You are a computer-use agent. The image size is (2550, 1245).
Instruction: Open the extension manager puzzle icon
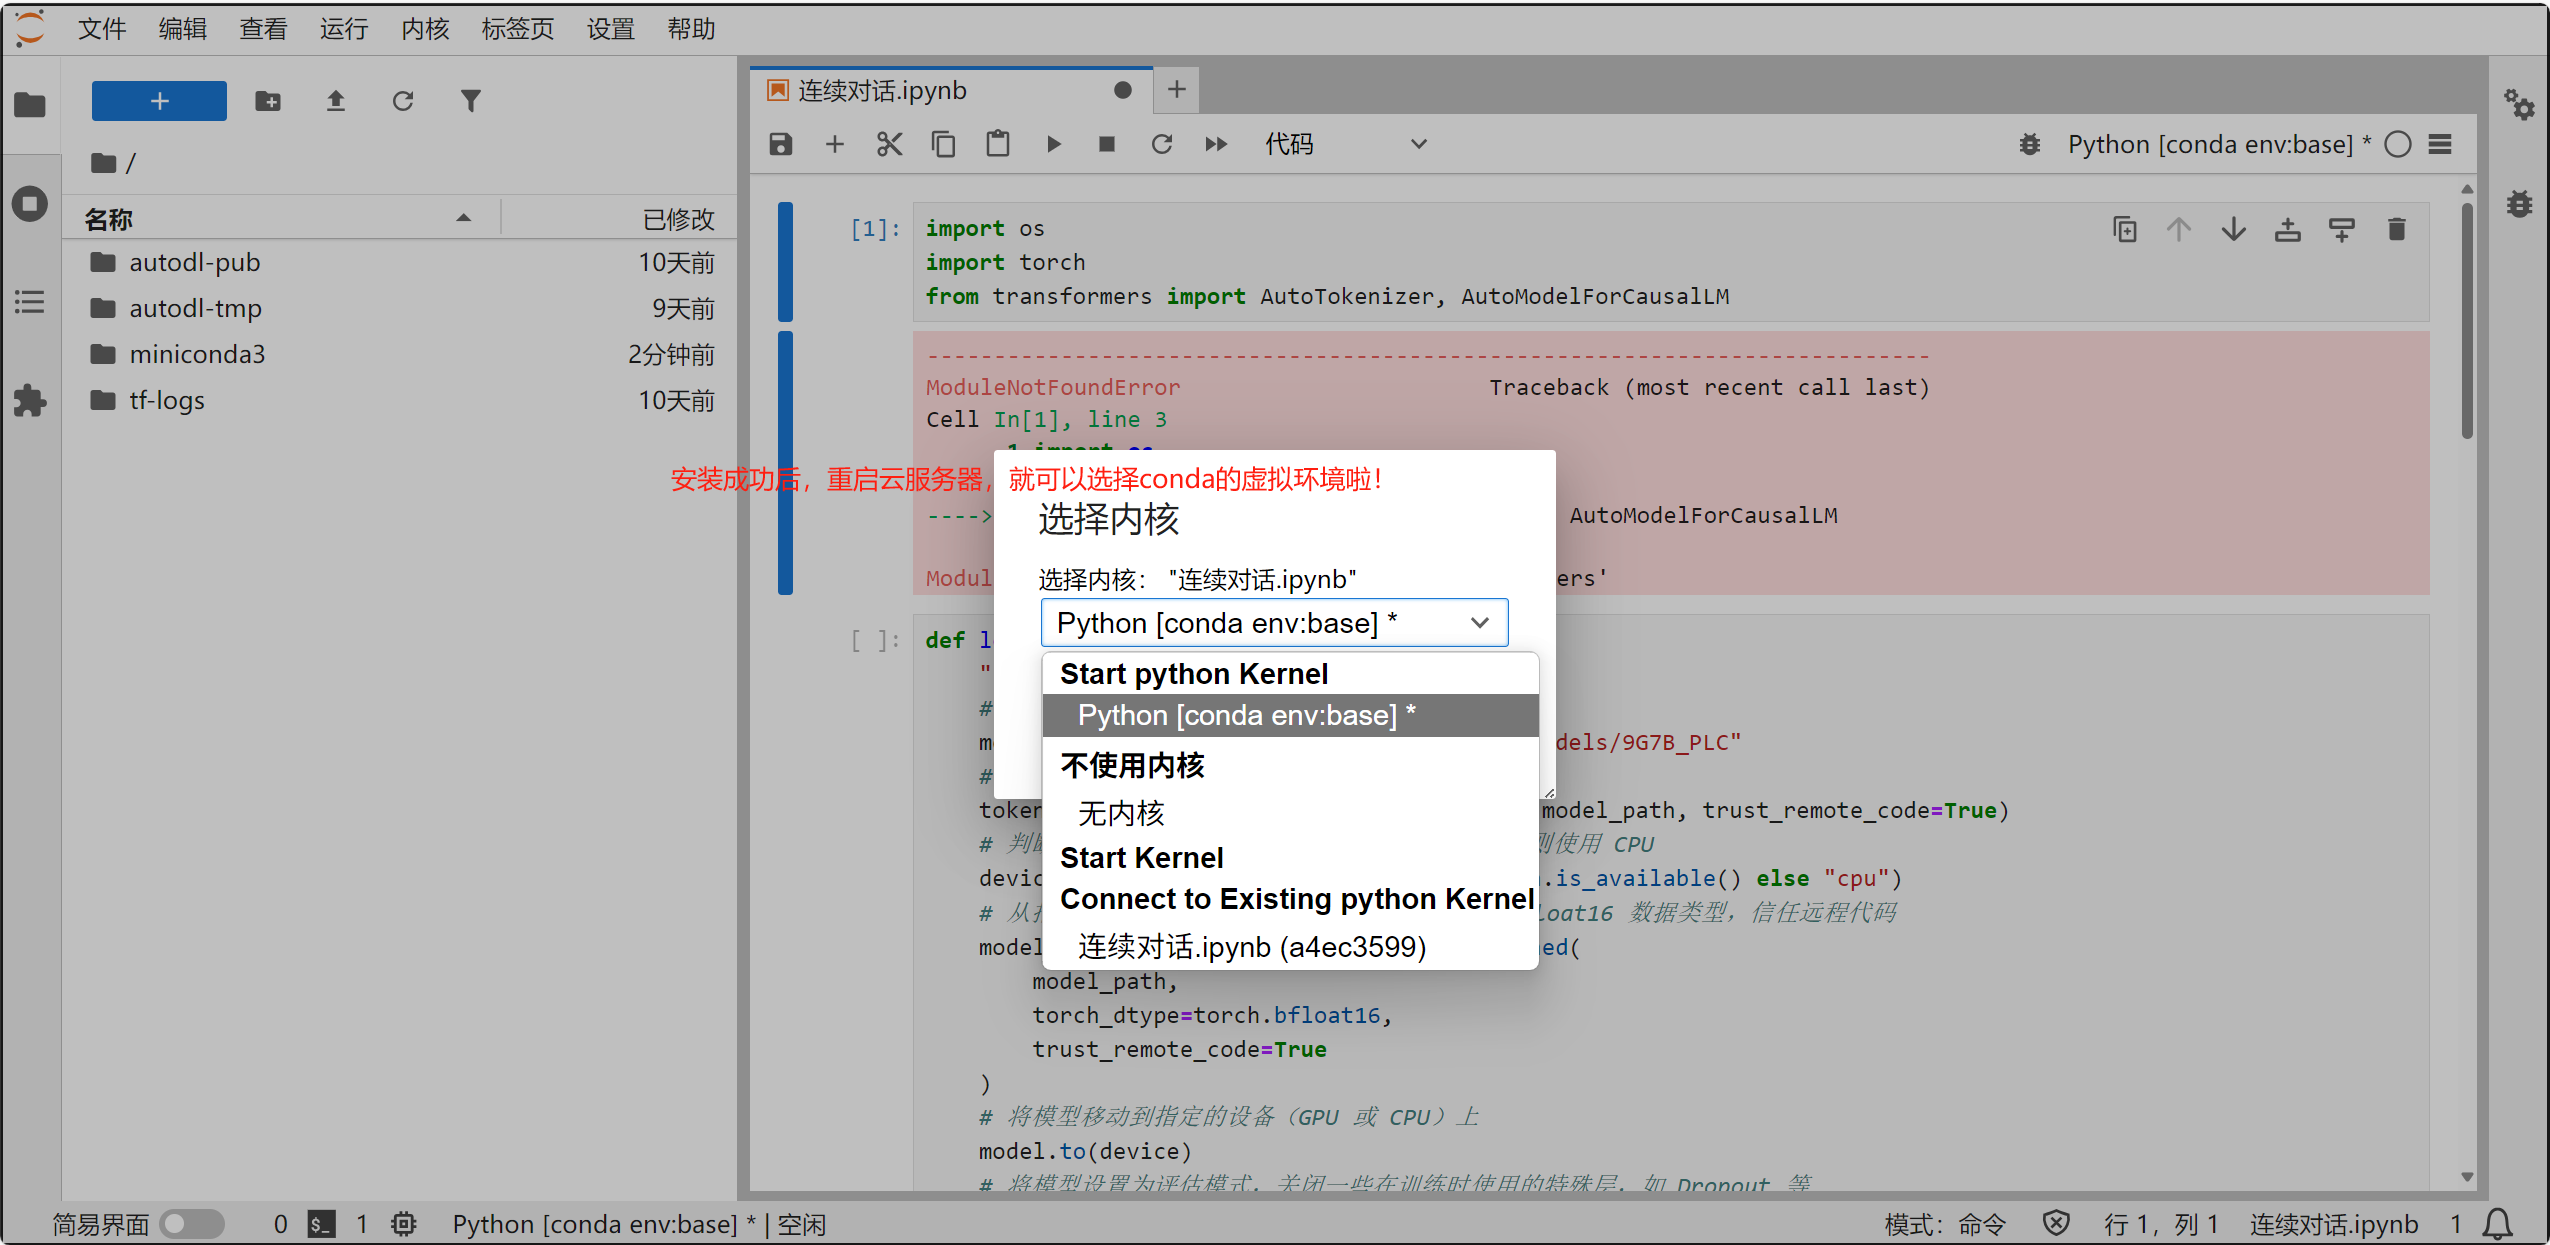(x=30, y=401)
